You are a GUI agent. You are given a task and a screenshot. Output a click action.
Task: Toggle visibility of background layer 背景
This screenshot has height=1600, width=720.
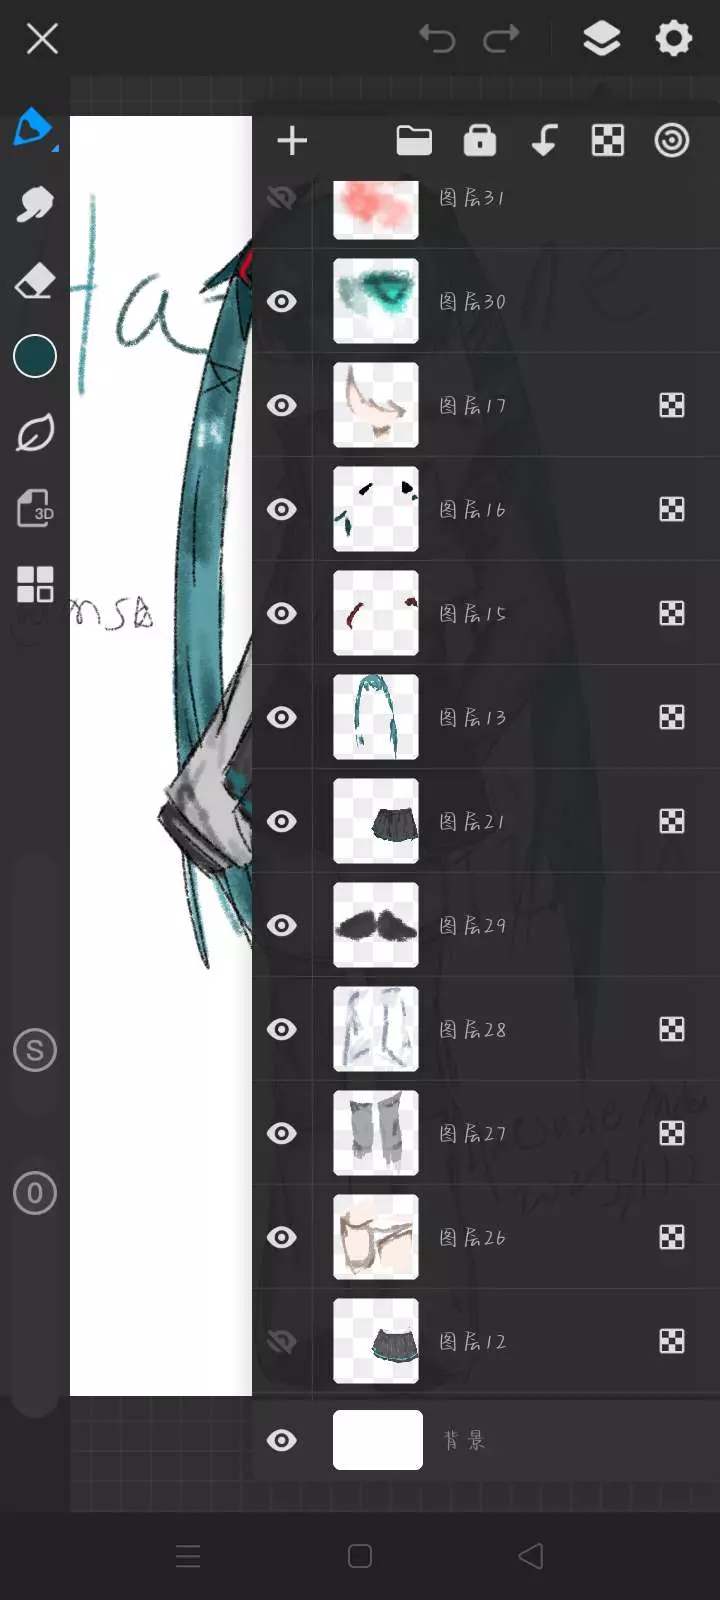282,1440
